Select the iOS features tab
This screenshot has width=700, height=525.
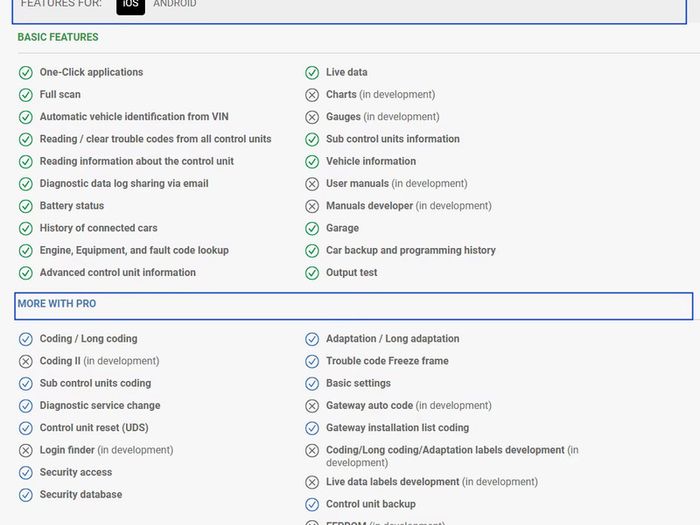pos(130,4)
